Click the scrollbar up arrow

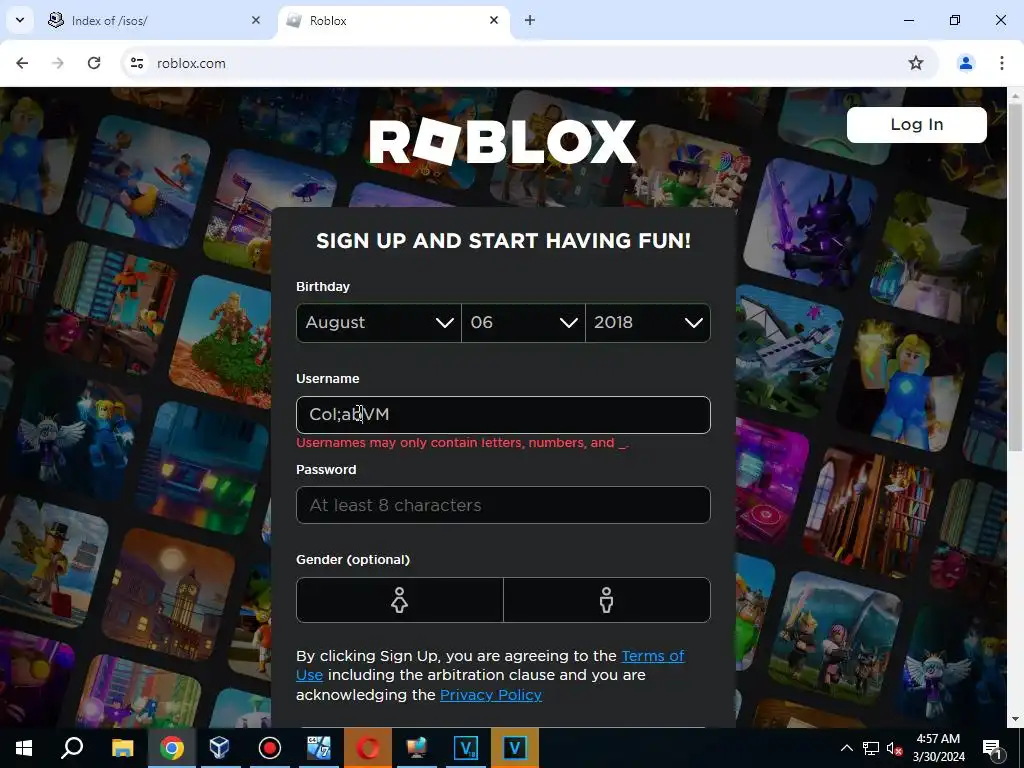[1015, 95]
